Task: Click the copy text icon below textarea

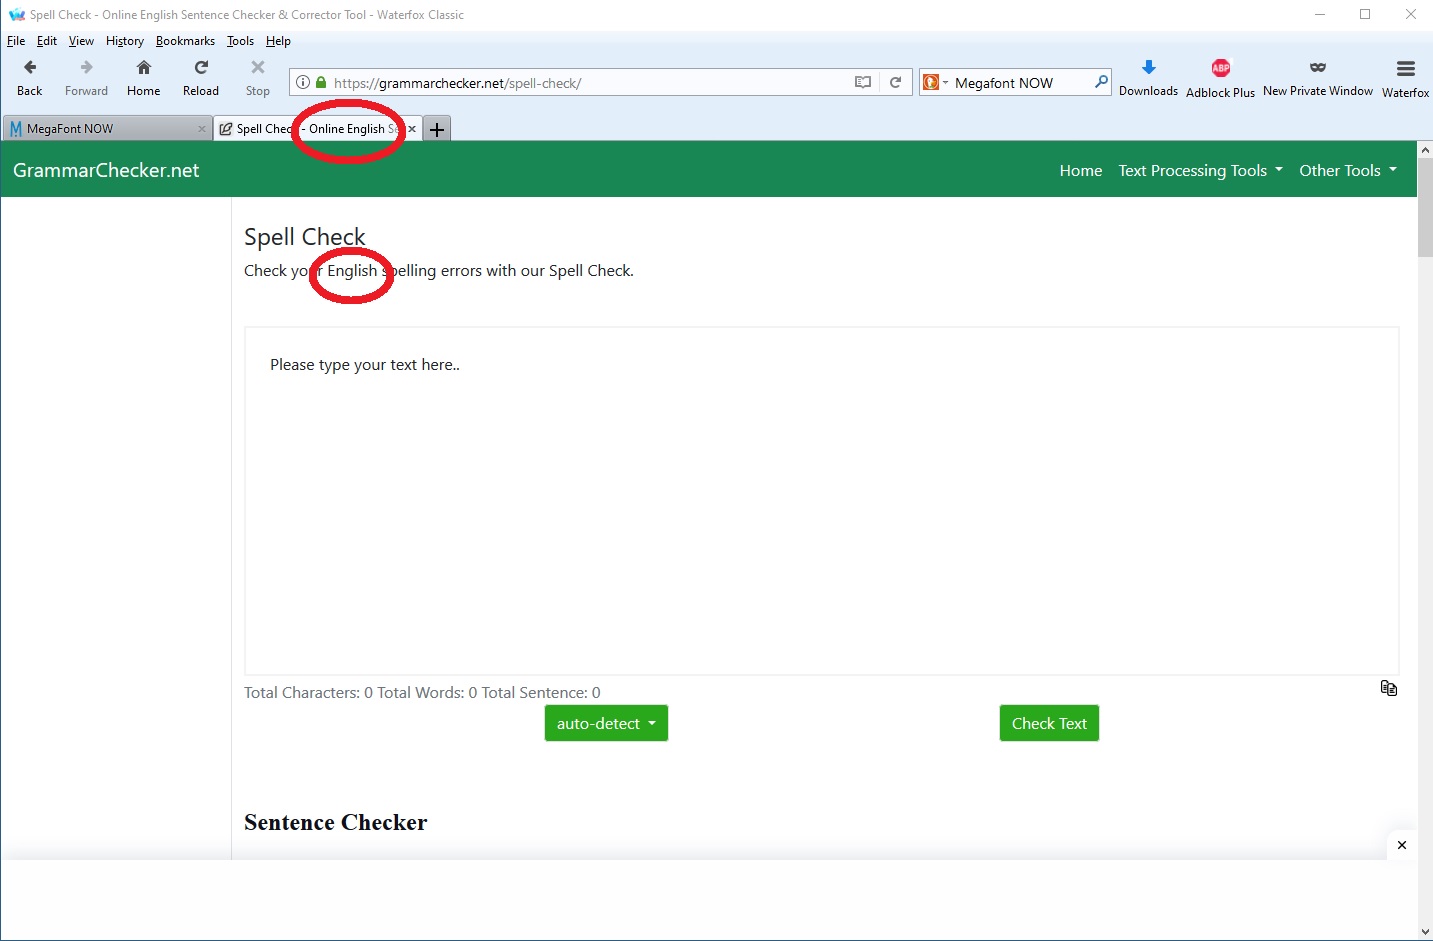Action: (x=1388, y=688)
